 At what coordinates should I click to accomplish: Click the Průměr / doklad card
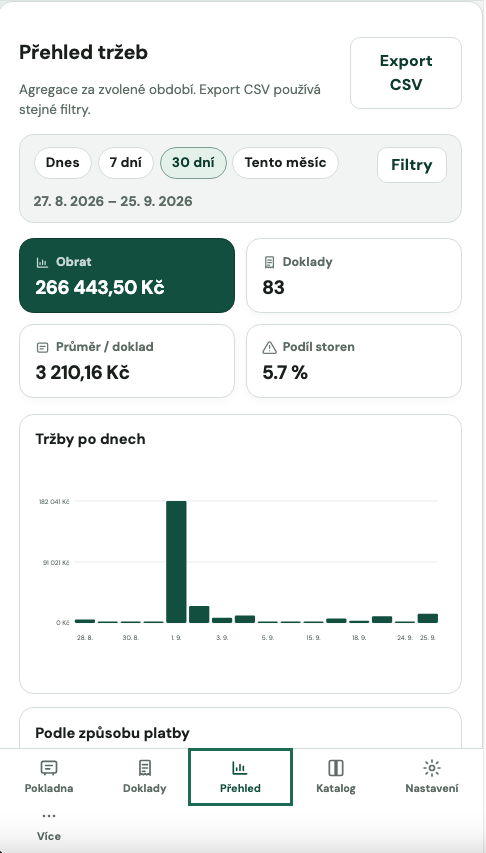click(x=127, y=361)
